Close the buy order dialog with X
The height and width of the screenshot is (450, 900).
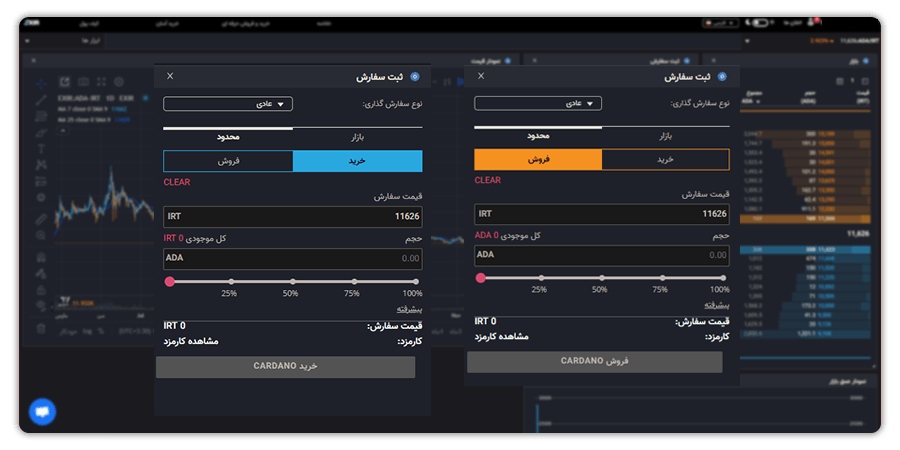point(170,76)
